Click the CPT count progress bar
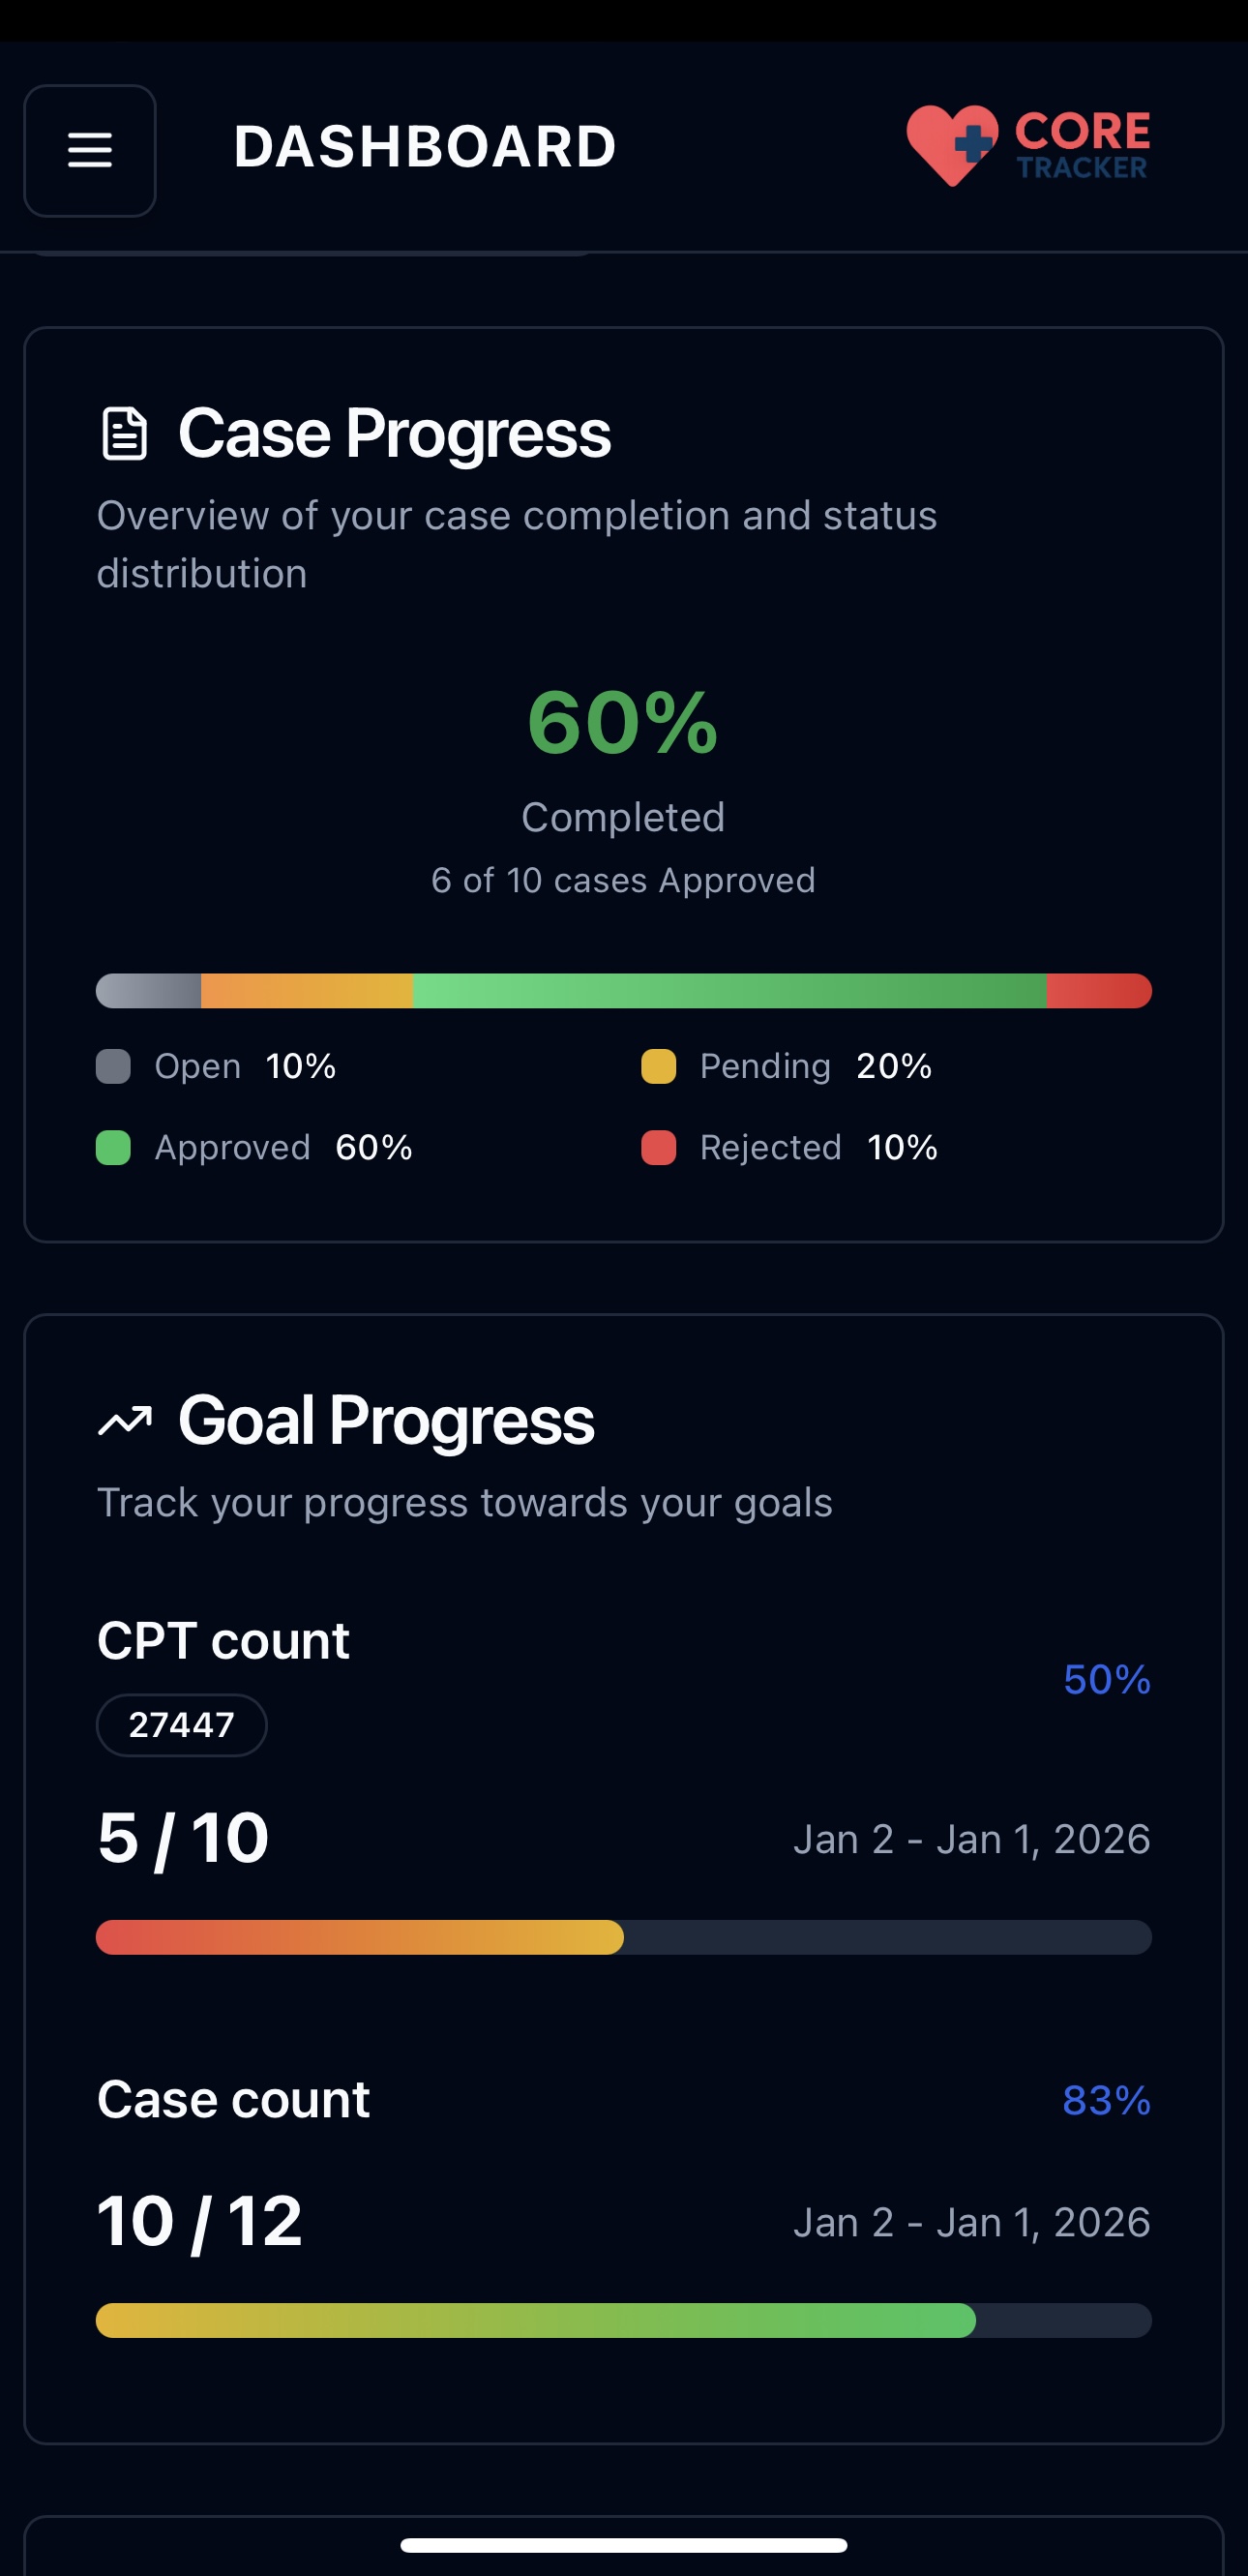This screenshot has height=2576, width=1248. (623, 1937)
